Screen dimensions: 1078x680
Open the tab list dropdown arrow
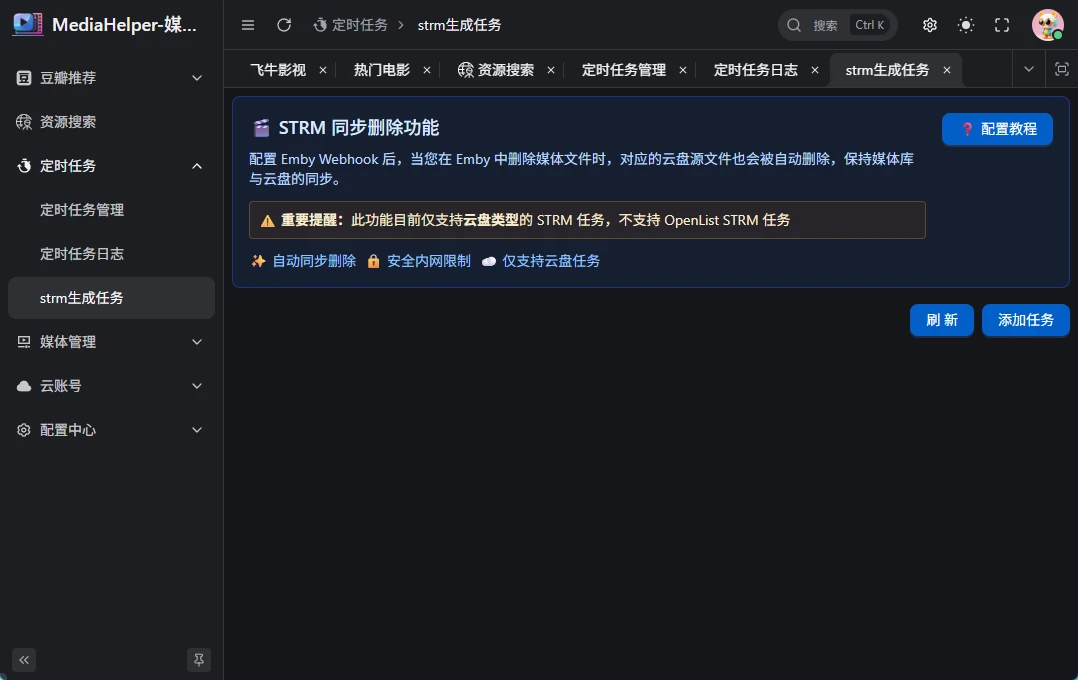click(x=1029, y=69)
